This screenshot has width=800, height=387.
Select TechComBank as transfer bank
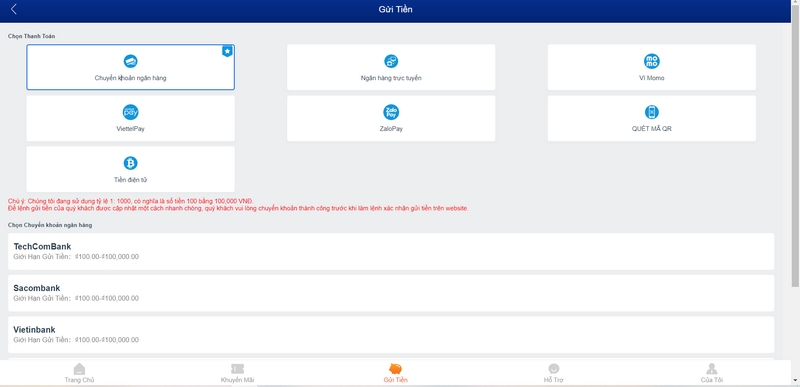click(391, 251)
